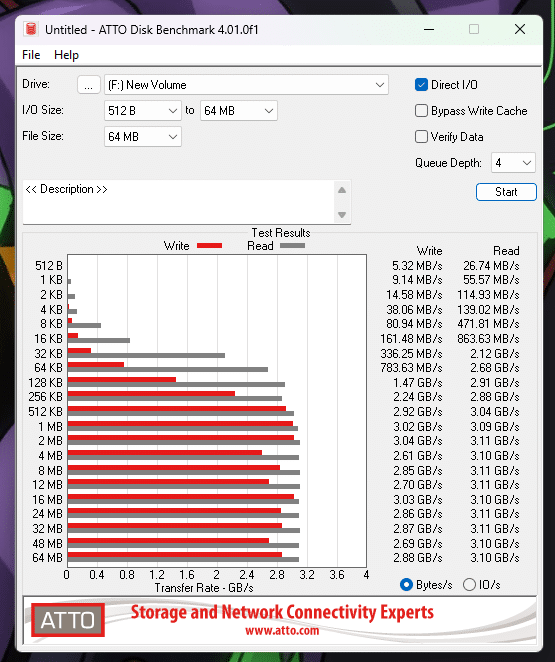Open the Help menu
The image size is (555, 662).
[66, 55]
